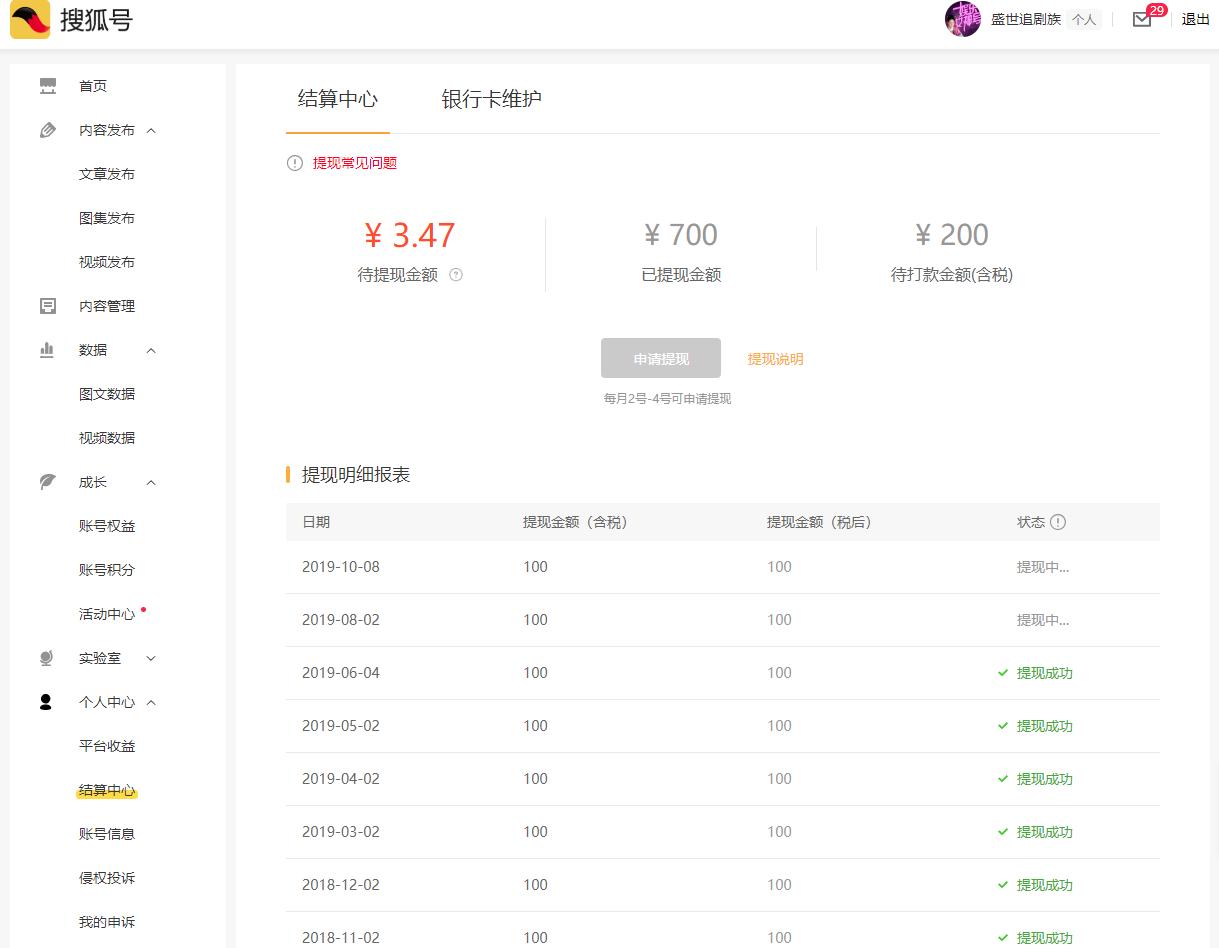Image resolution: width=1219 pixels, height=948 pixels.
Task: Click the info icon next to 状态
Action: pos(1058,522)
